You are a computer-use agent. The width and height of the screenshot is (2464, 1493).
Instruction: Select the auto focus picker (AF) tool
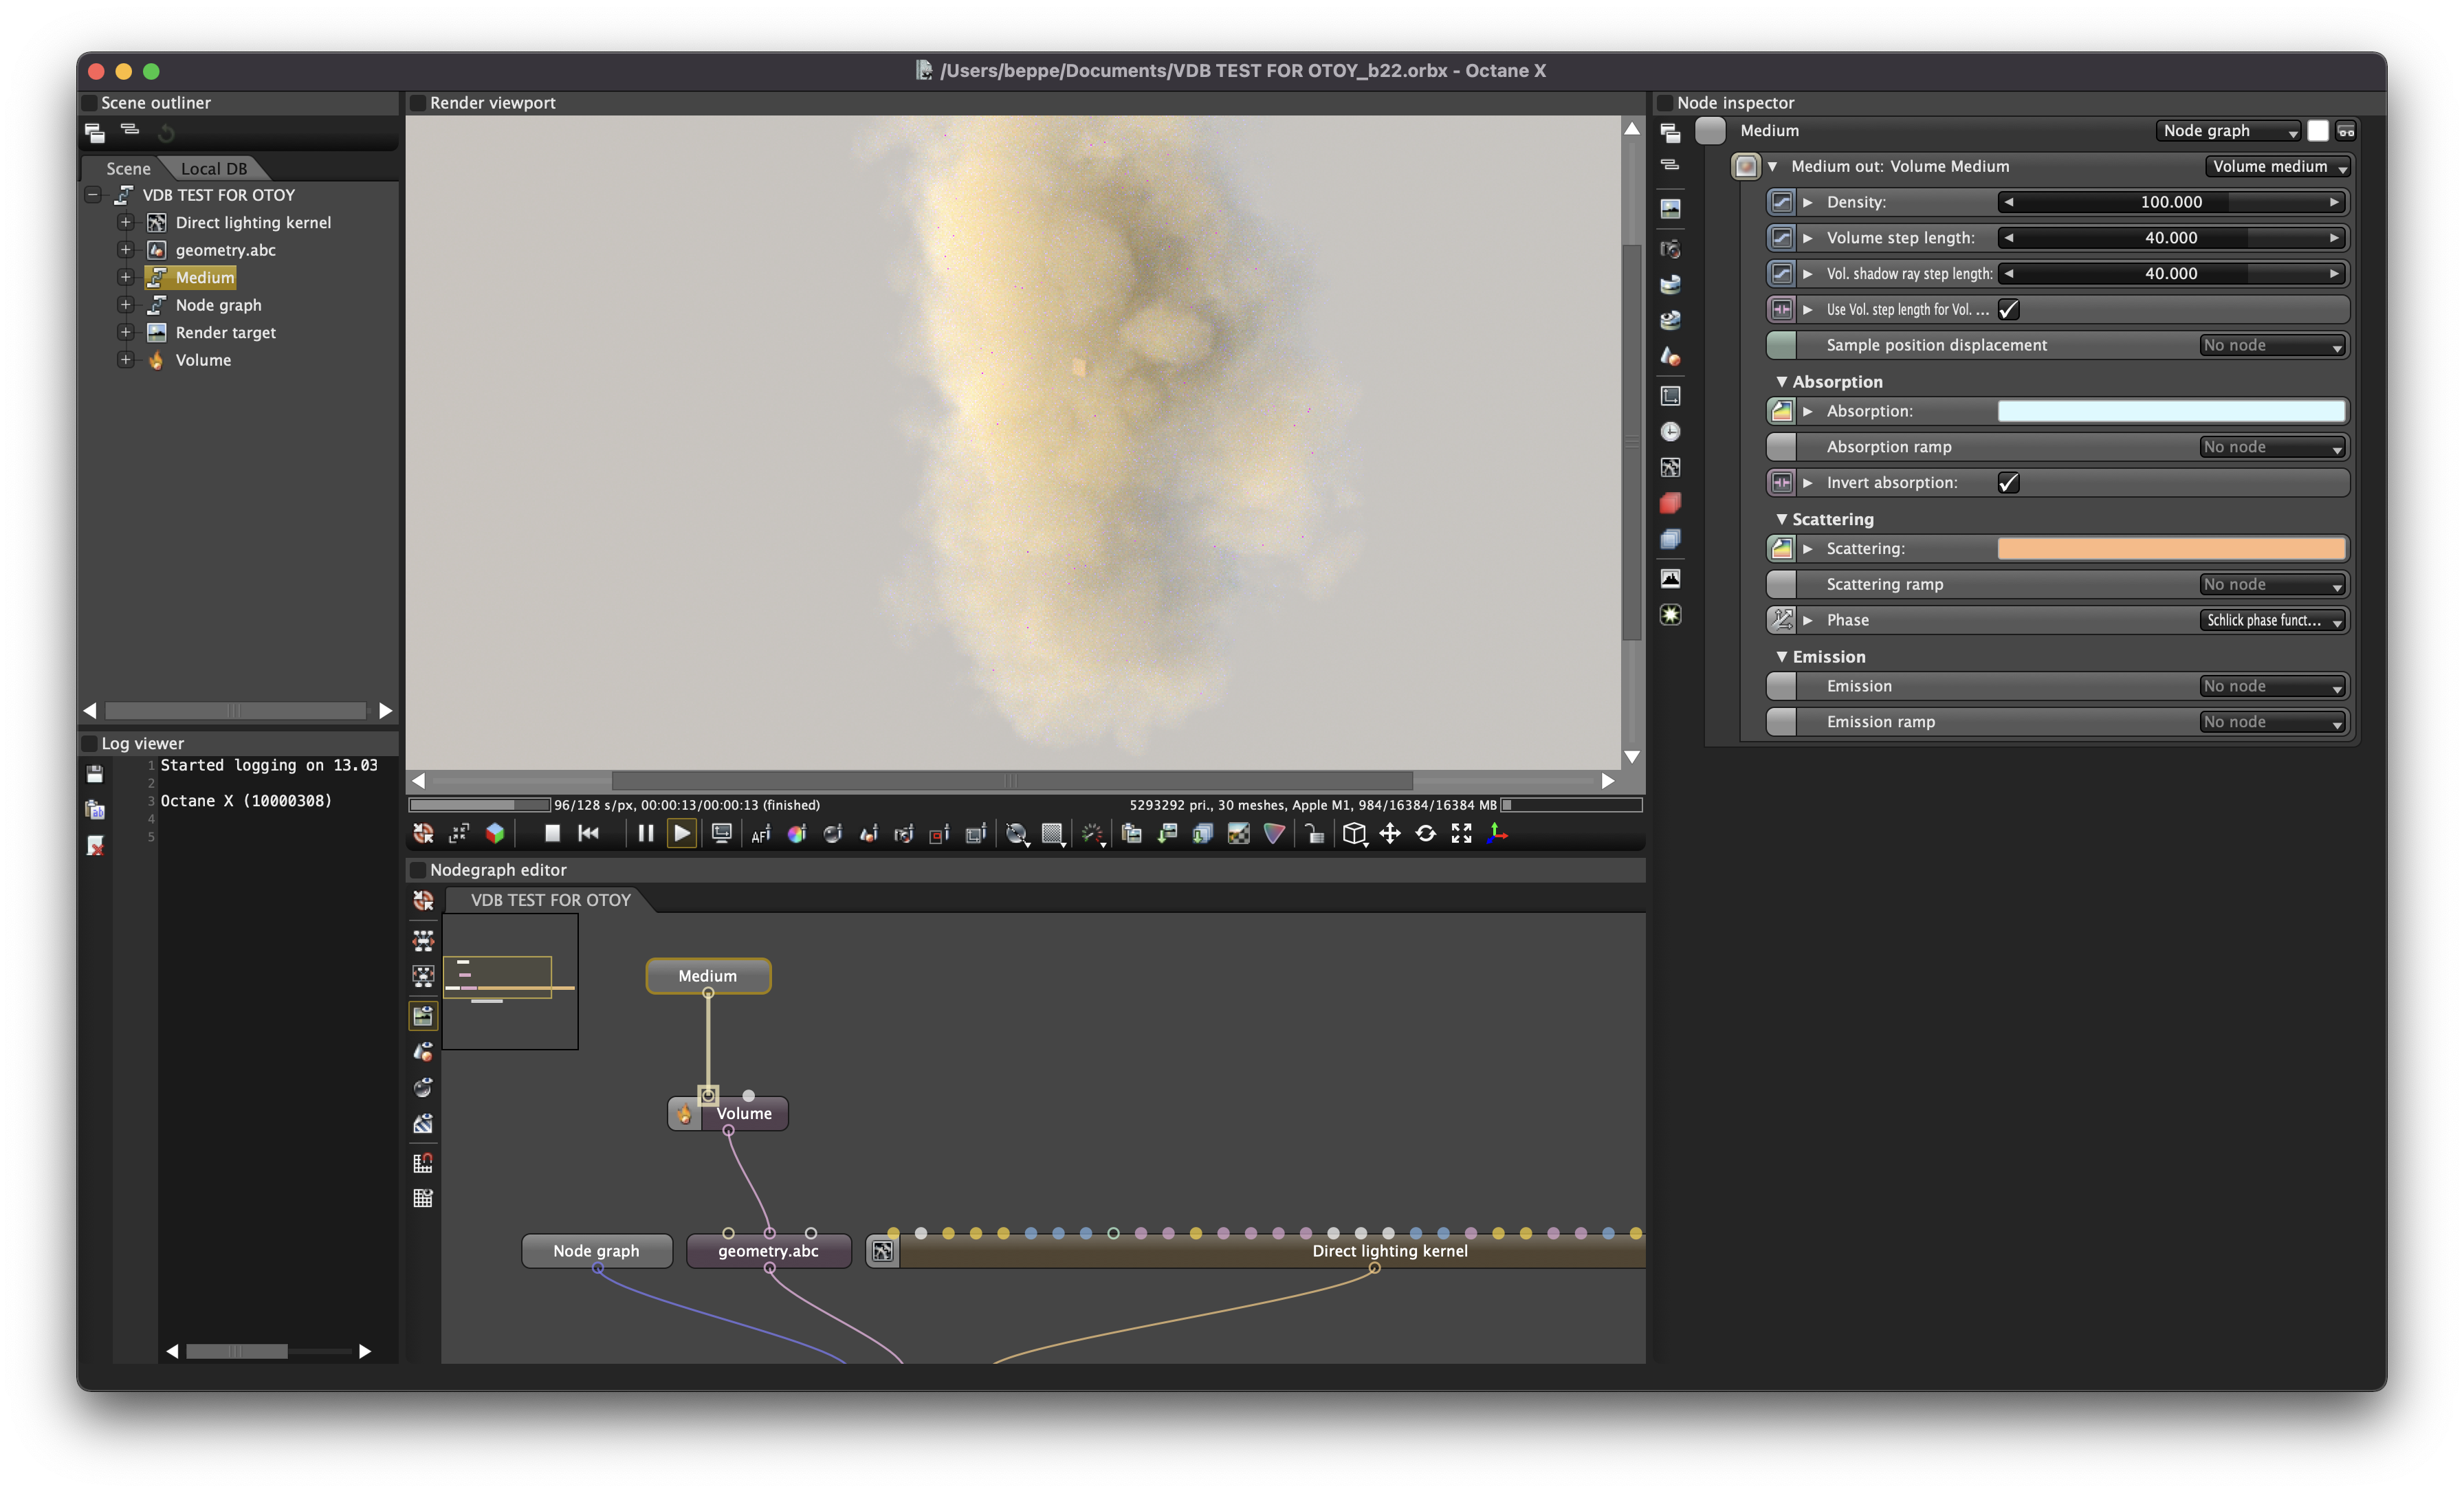pyautogui.click(x=761, y=834)
